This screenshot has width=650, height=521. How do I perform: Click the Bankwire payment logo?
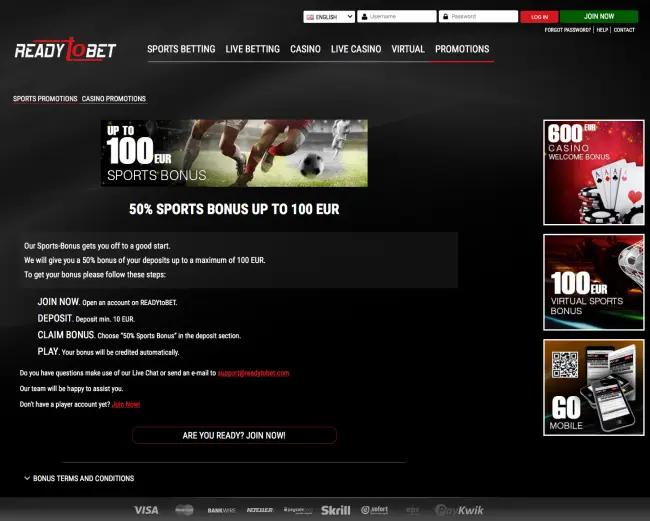[221, 510]
